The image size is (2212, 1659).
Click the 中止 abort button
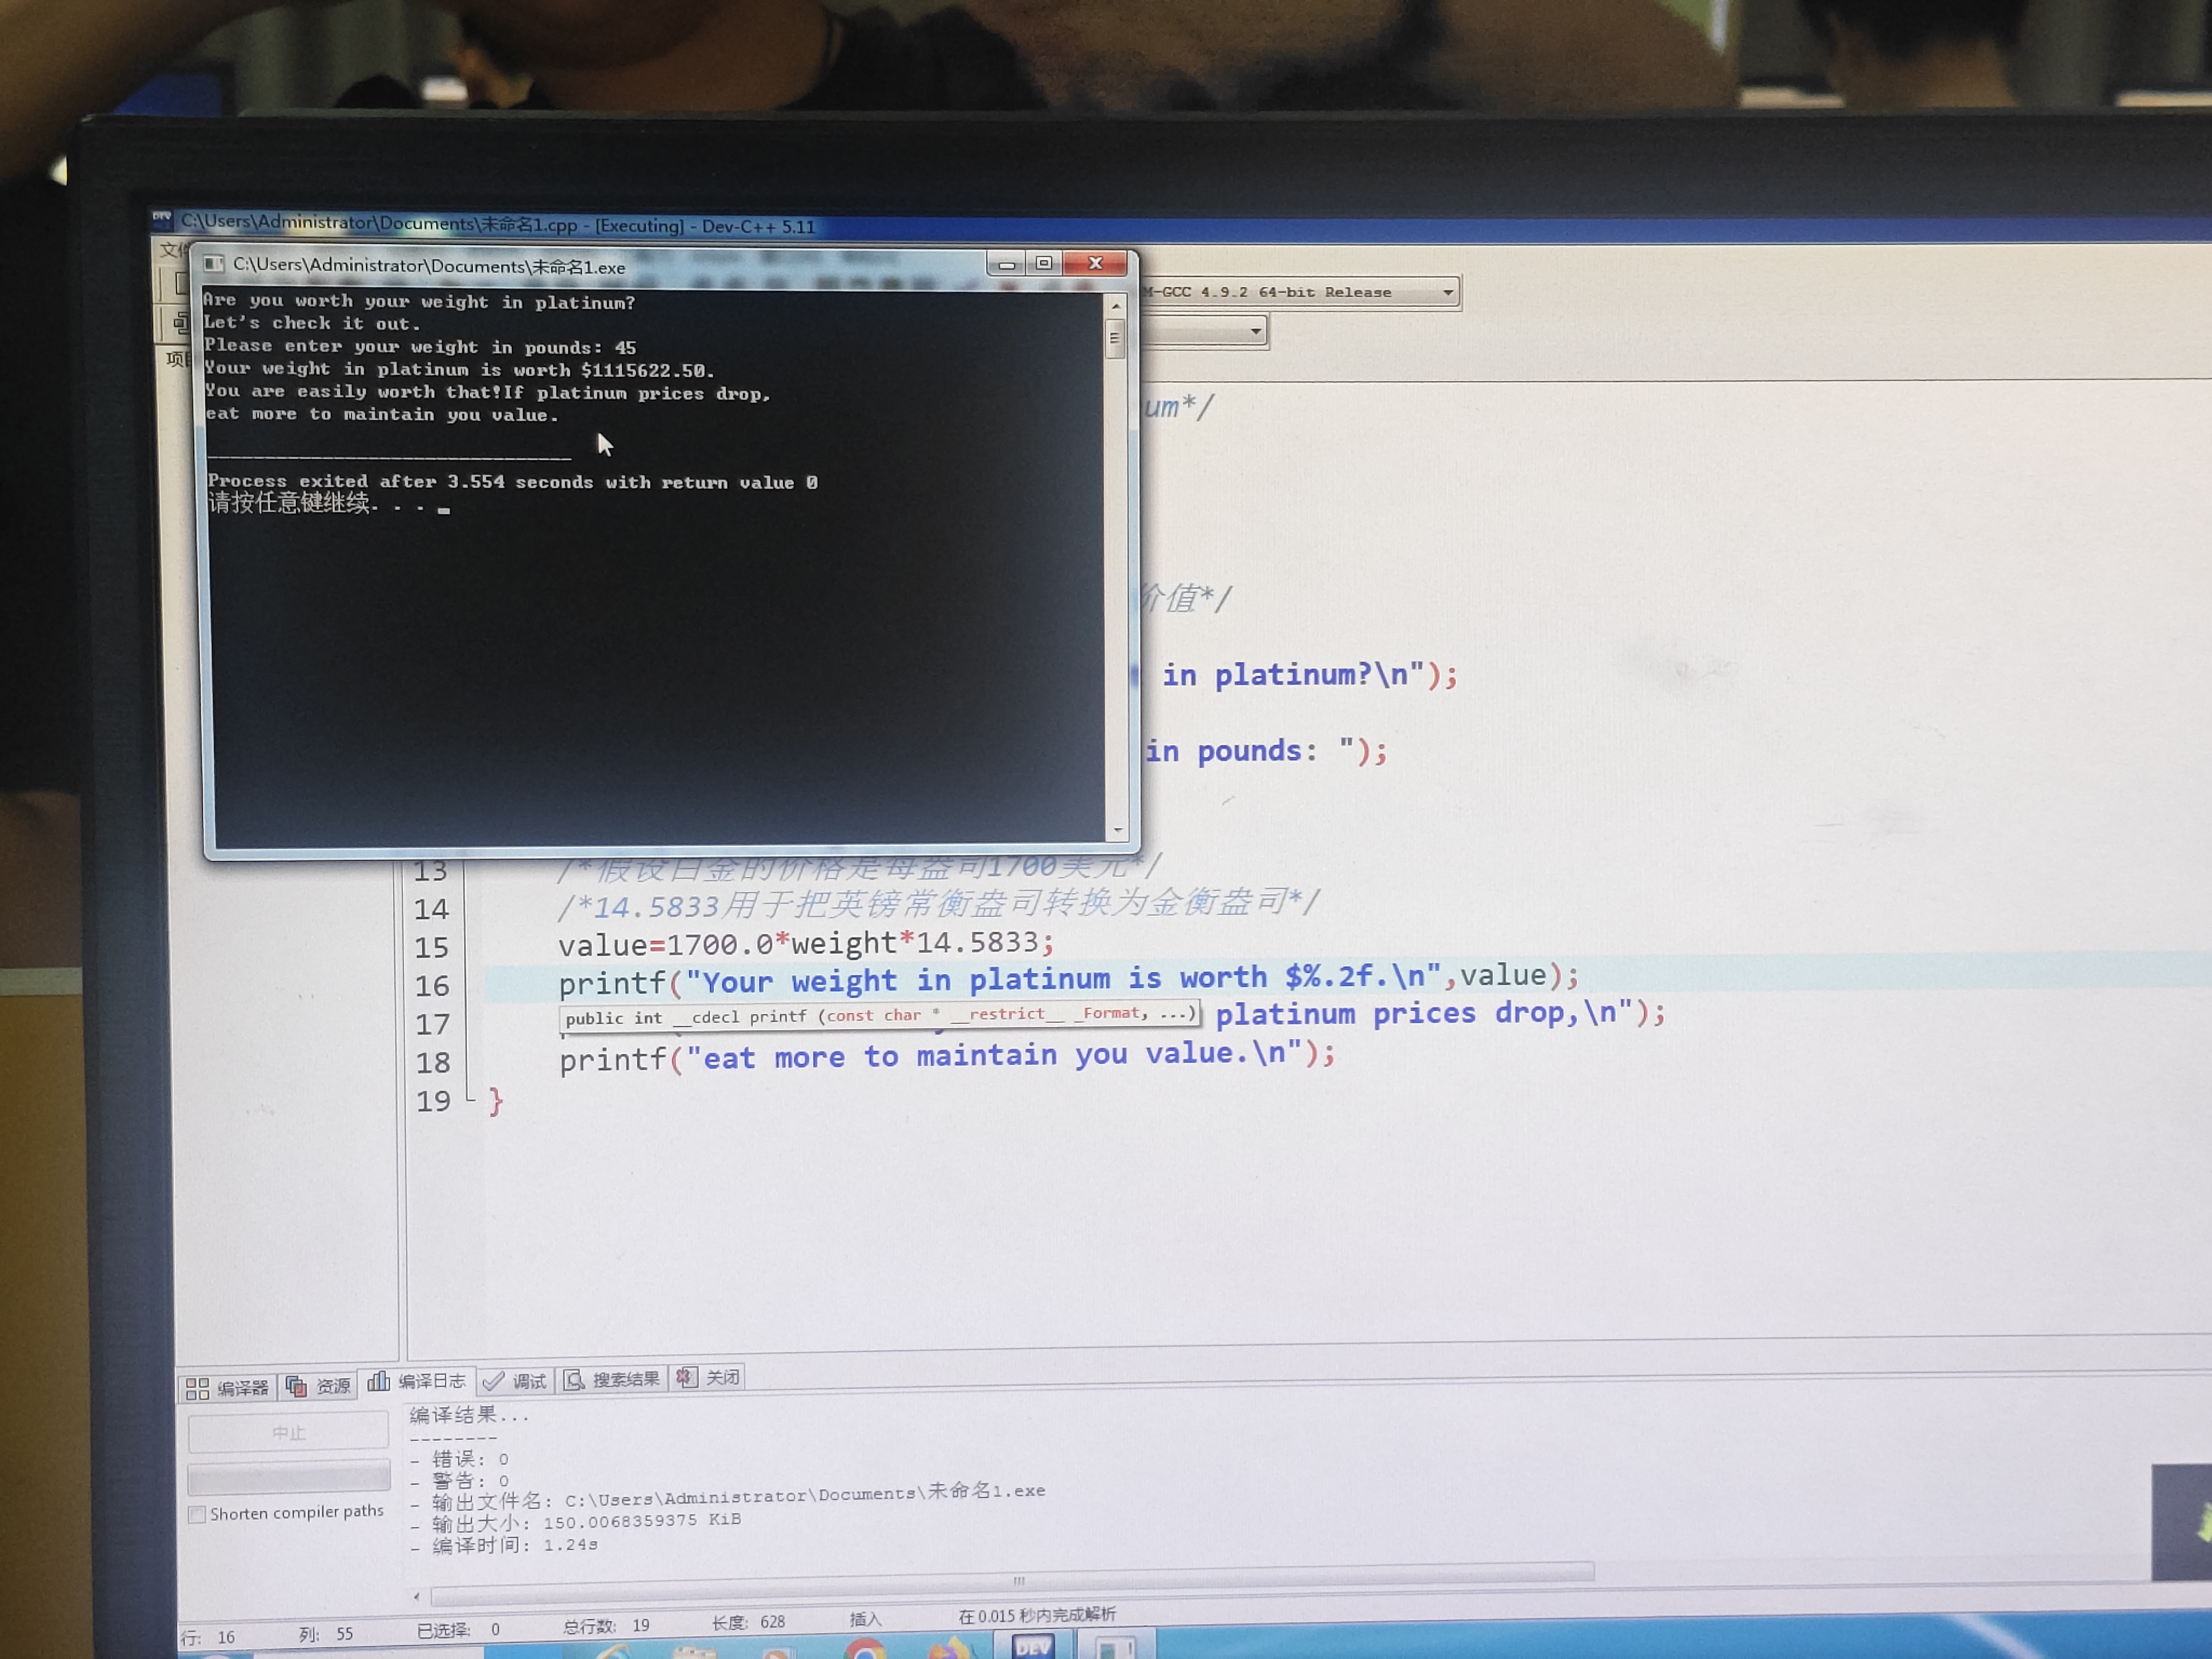(288, 1433)
